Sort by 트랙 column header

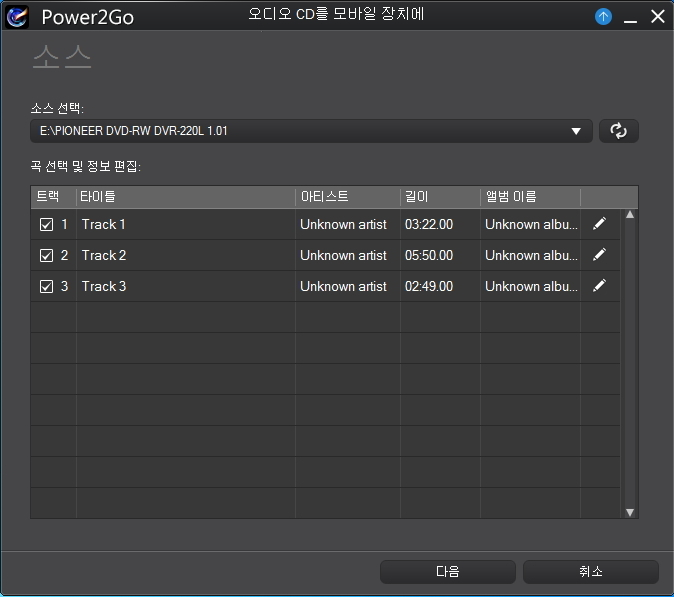pos(53,197)
